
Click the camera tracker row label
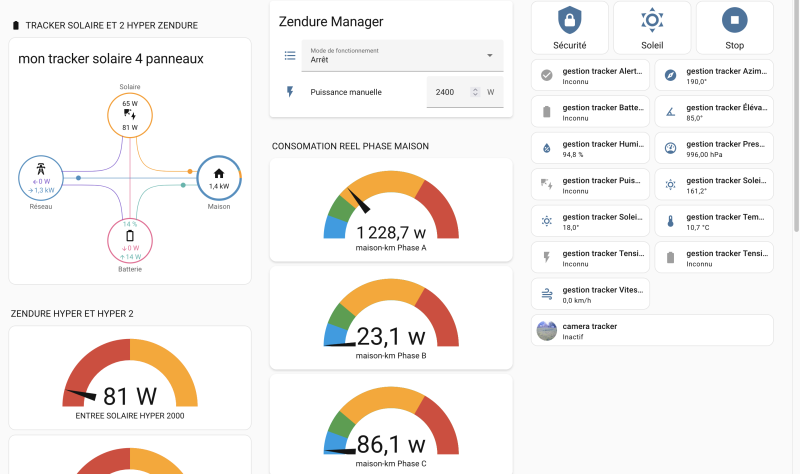[x=590, y=326]
